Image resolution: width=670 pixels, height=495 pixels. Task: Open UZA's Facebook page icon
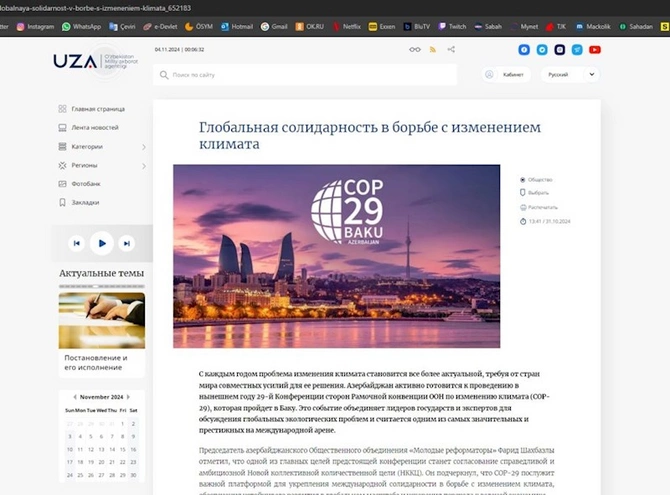point(524,50)
